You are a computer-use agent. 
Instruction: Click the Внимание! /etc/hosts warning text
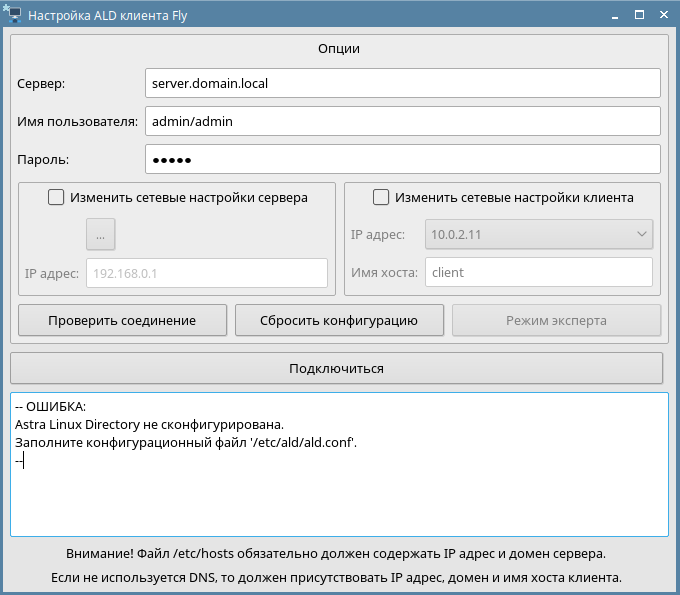point(336,554)
